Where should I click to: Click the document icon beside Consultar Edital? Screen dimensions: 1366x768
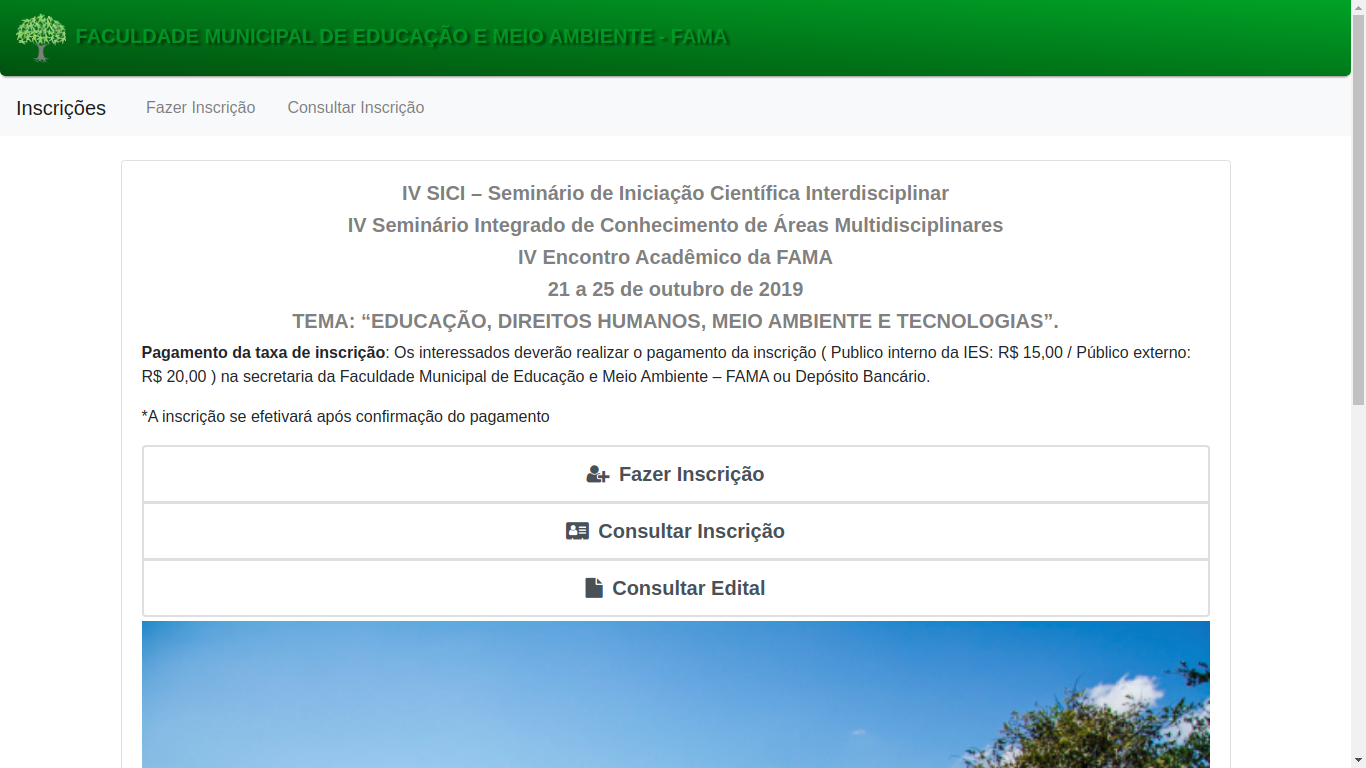[594, 589]
